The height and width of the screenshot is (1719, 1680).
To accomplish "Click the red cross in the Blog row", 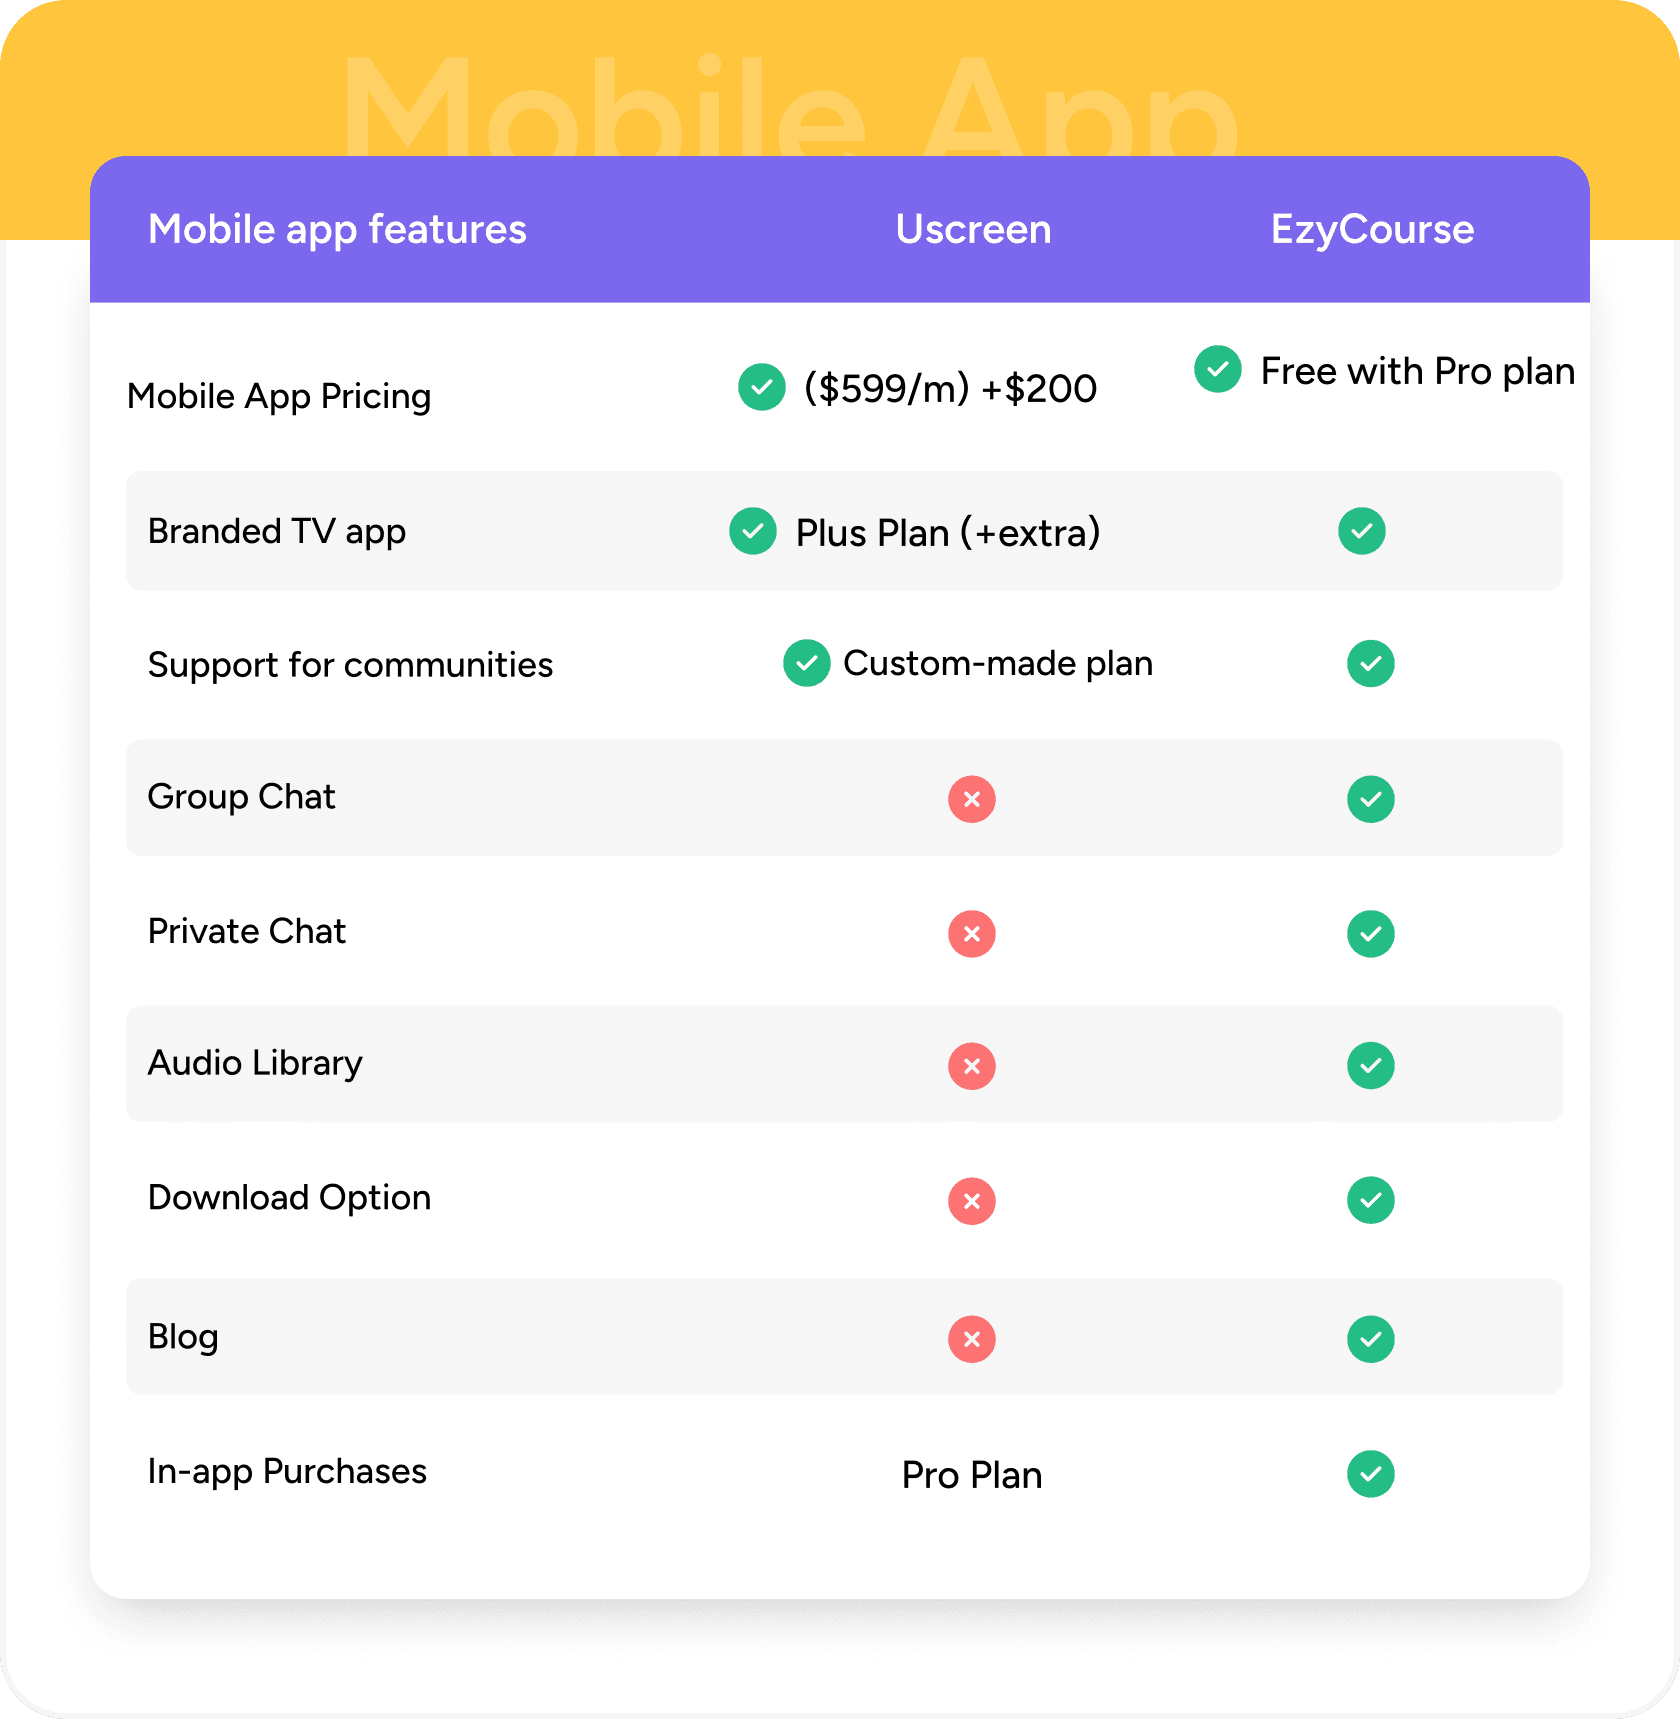I will click(x=972, y=1339).
